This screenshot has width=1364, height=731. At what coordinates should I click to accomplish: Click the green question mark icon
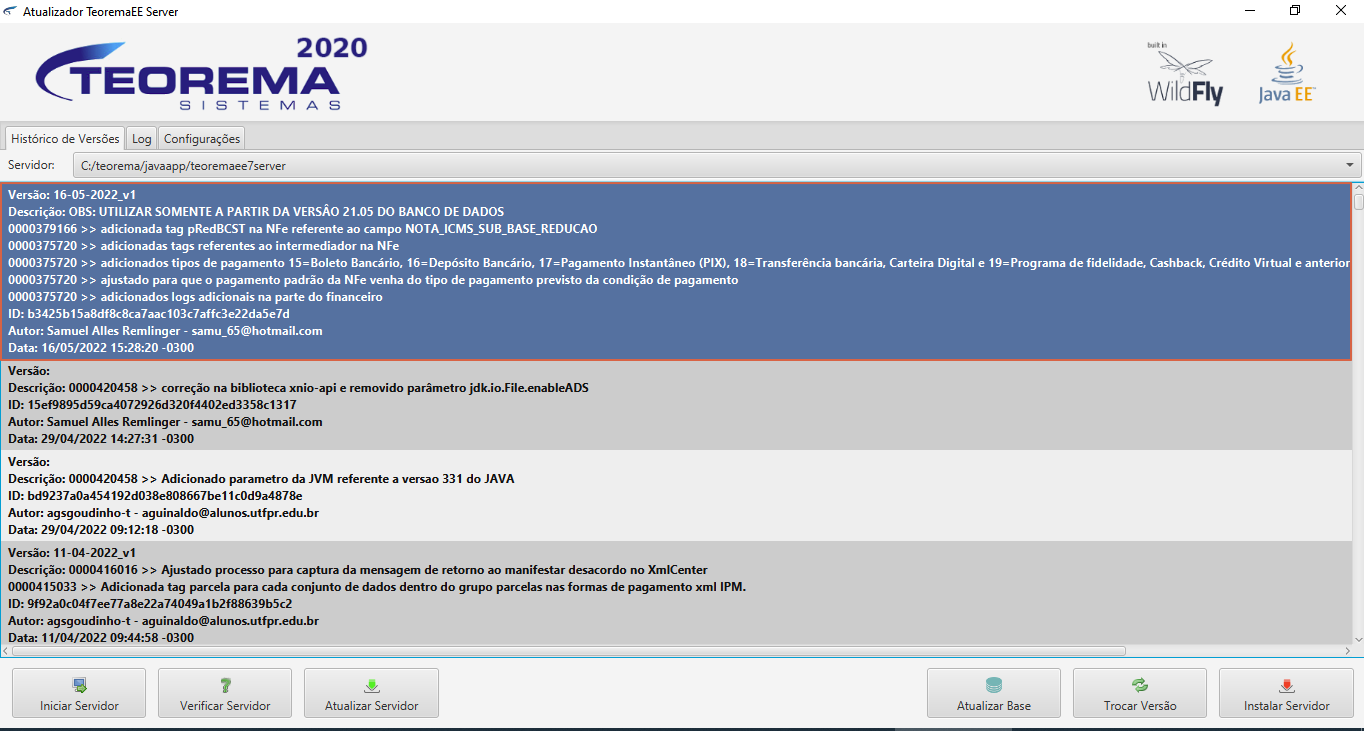click(225, 685)
